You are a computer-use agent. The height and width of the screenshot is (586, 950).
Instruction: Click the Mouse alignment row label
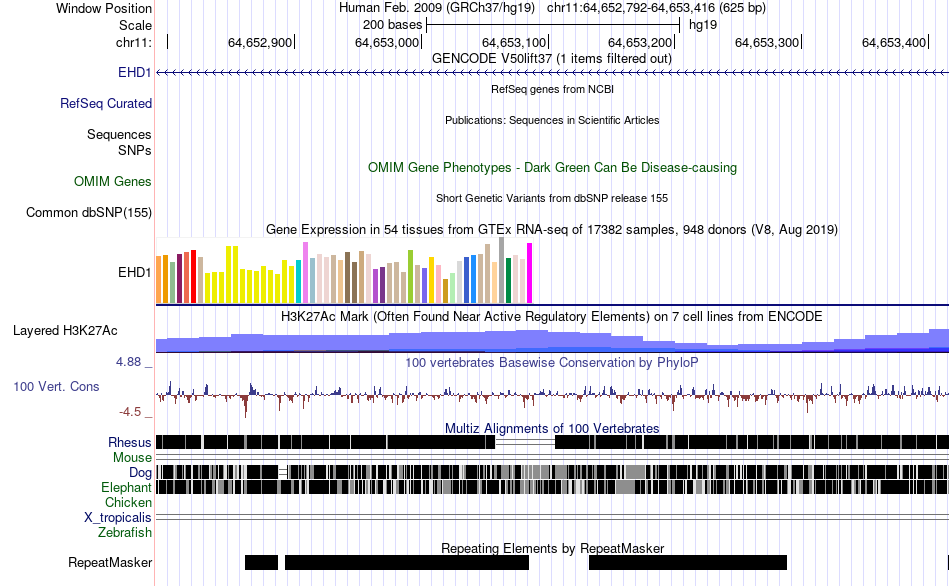coord(132,458)
